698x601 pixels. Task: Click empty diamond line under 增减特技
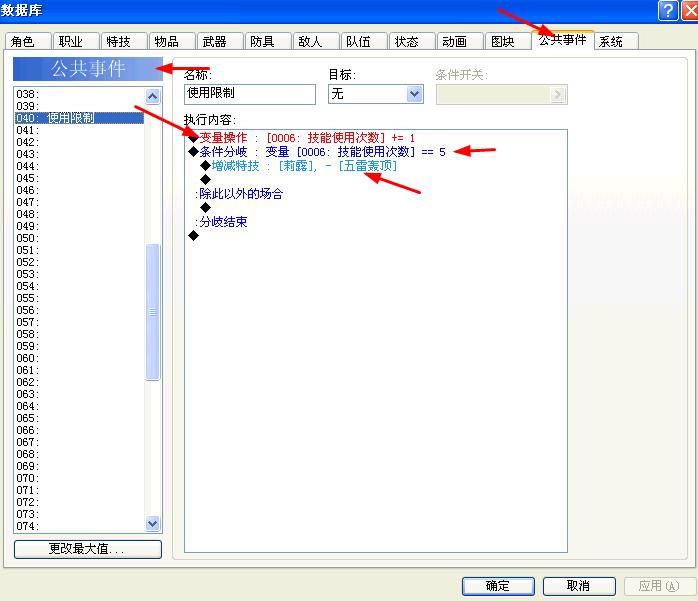coord(205,180)
